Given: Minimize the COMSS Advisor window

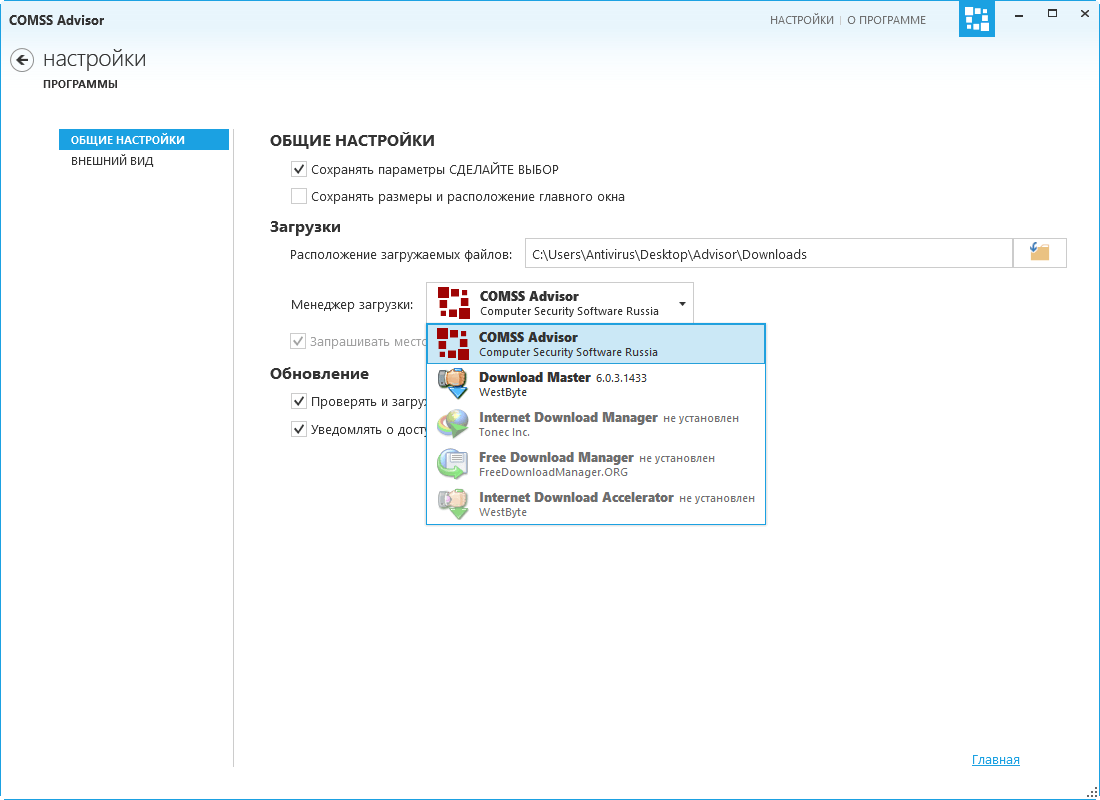Looking at the screenshot, I should 1019,14.
